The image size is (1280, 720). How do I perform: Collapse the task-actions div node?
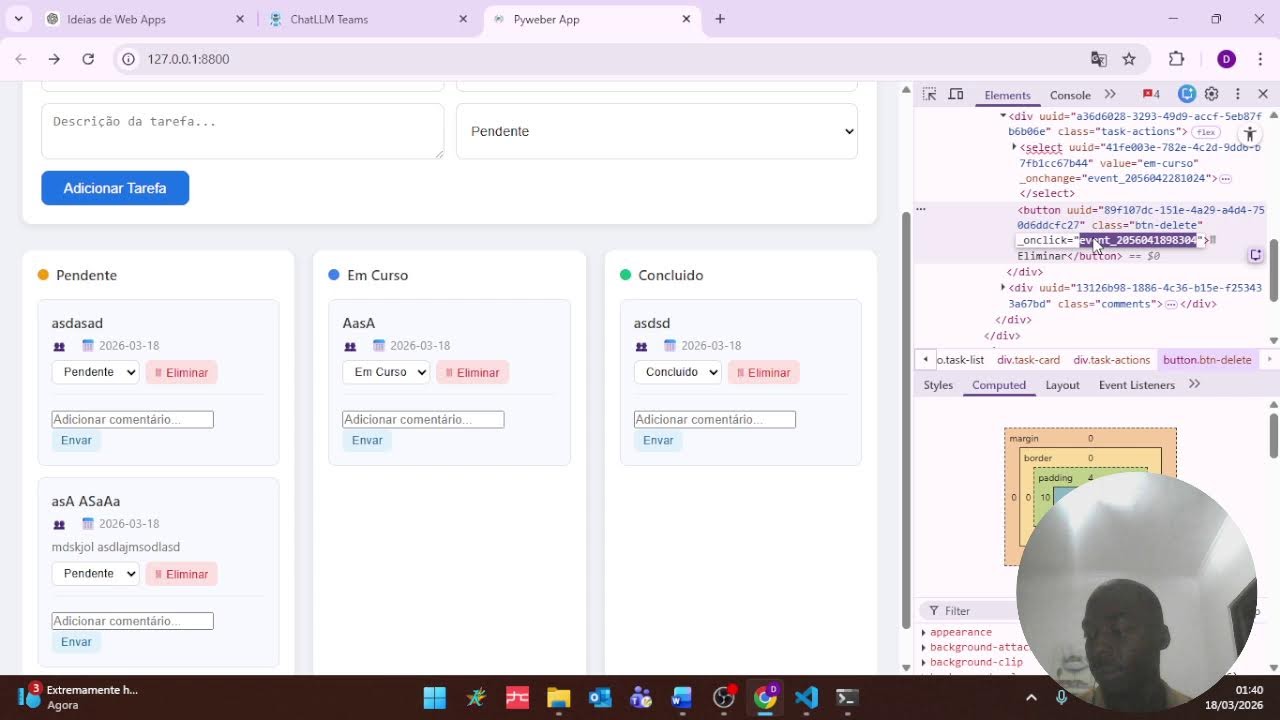1003,117
